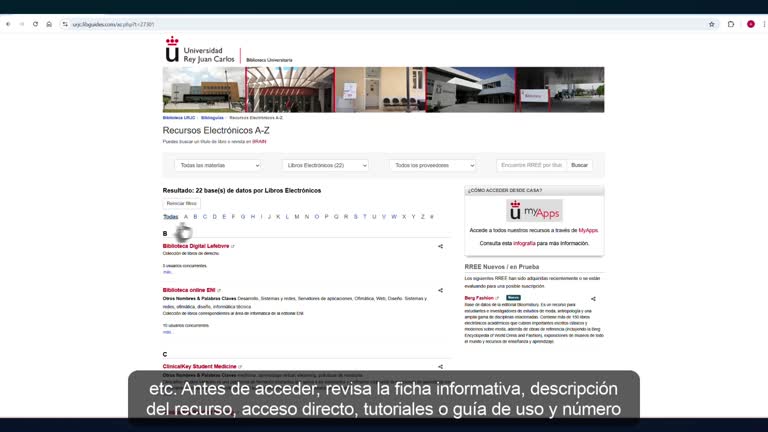Filter resources by letter E
Screen dimensions: 768x432
(x=224, y=217)
